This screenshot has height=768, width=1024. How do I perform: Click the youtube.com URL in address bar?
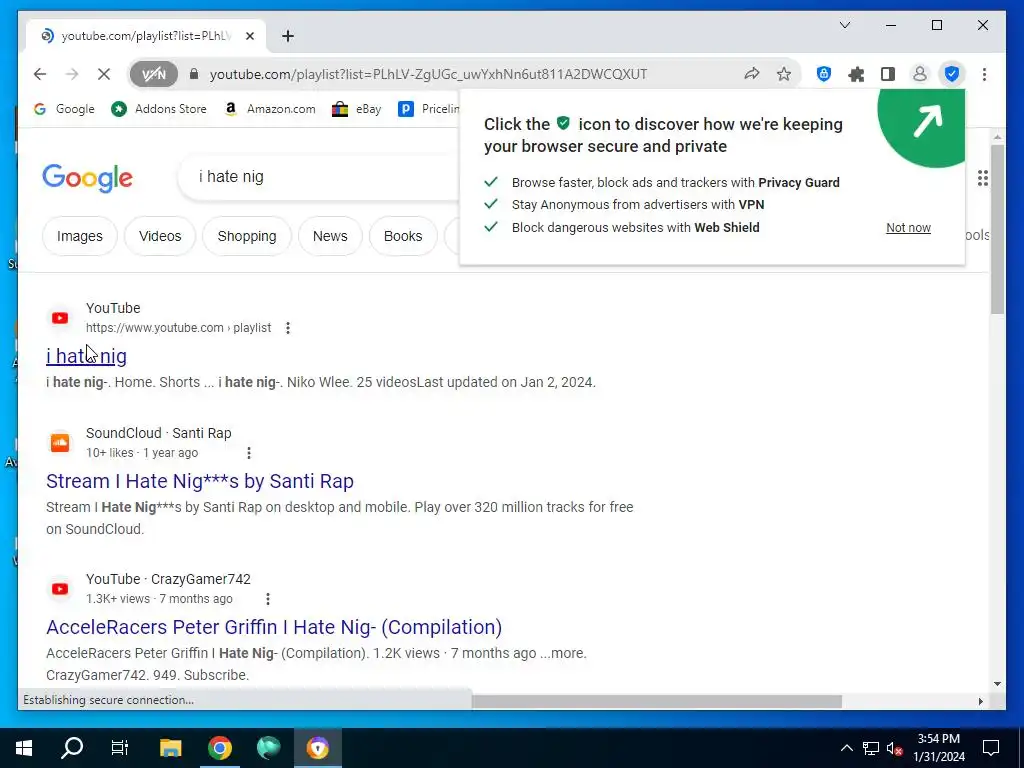pyautogui.click(x=428, y=74)
